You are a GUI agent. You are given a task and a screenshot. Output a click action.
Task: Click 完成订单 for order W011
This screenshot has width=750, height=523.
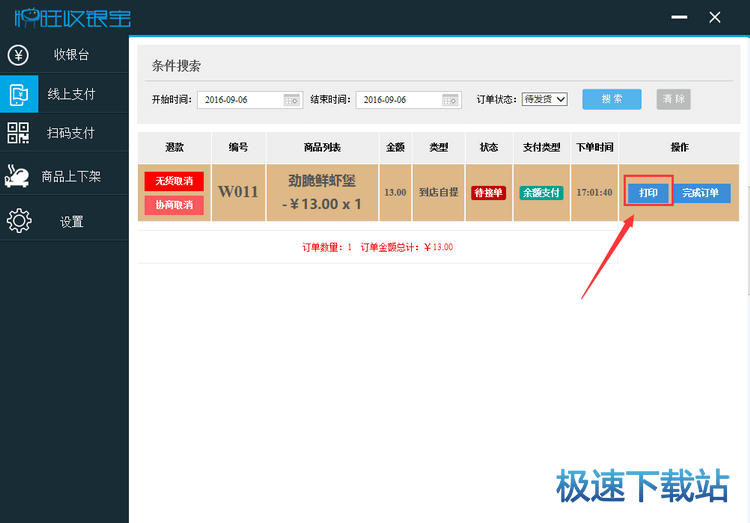click(701, 193)
